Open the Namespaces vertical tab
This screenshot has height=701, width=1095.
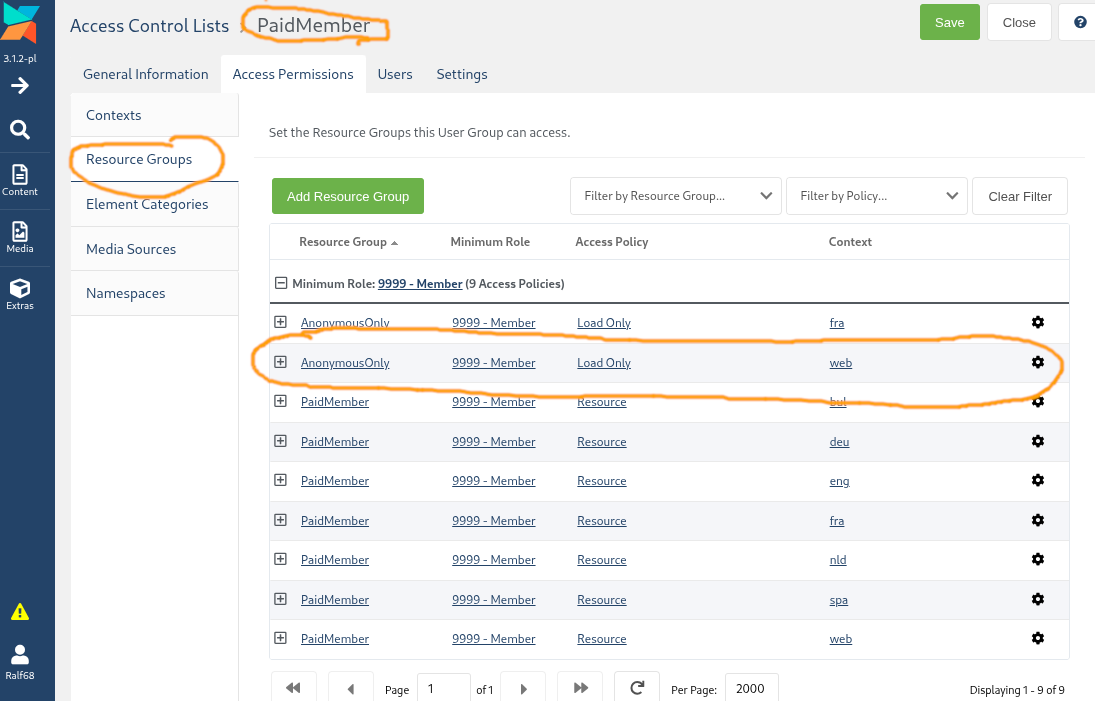coord(154,293)
